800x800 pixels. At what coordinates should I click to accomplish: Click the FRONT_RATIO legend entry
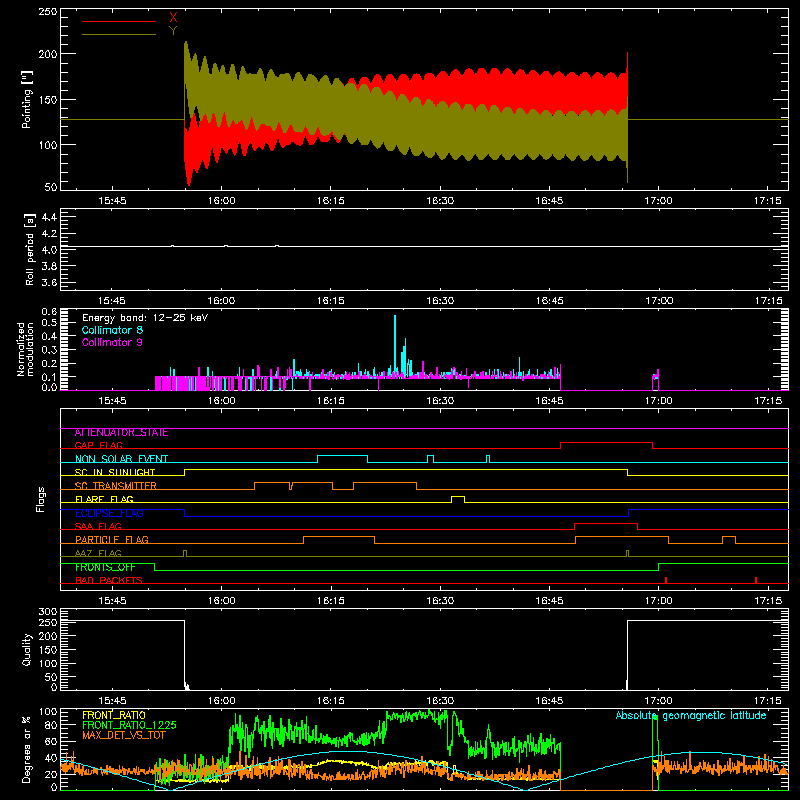tap(114, 715)
